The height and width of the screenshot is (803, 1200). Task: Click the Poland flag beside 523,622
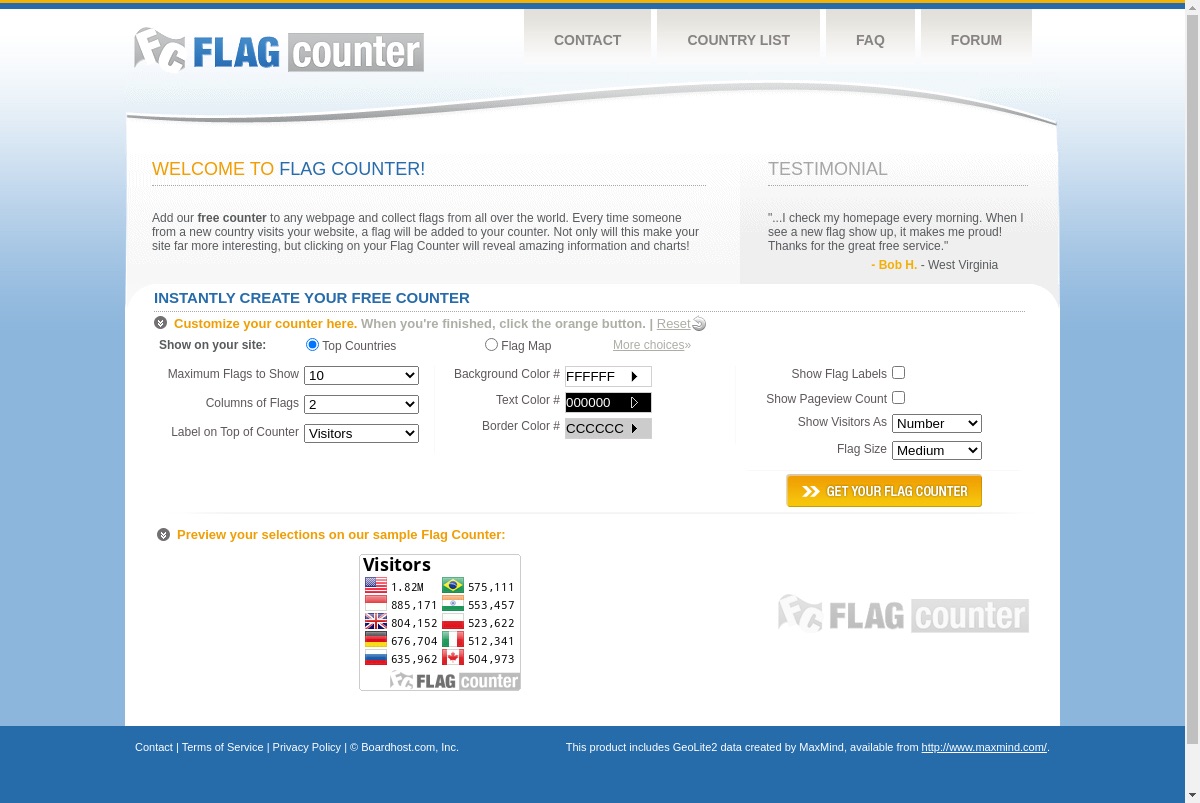453,622
